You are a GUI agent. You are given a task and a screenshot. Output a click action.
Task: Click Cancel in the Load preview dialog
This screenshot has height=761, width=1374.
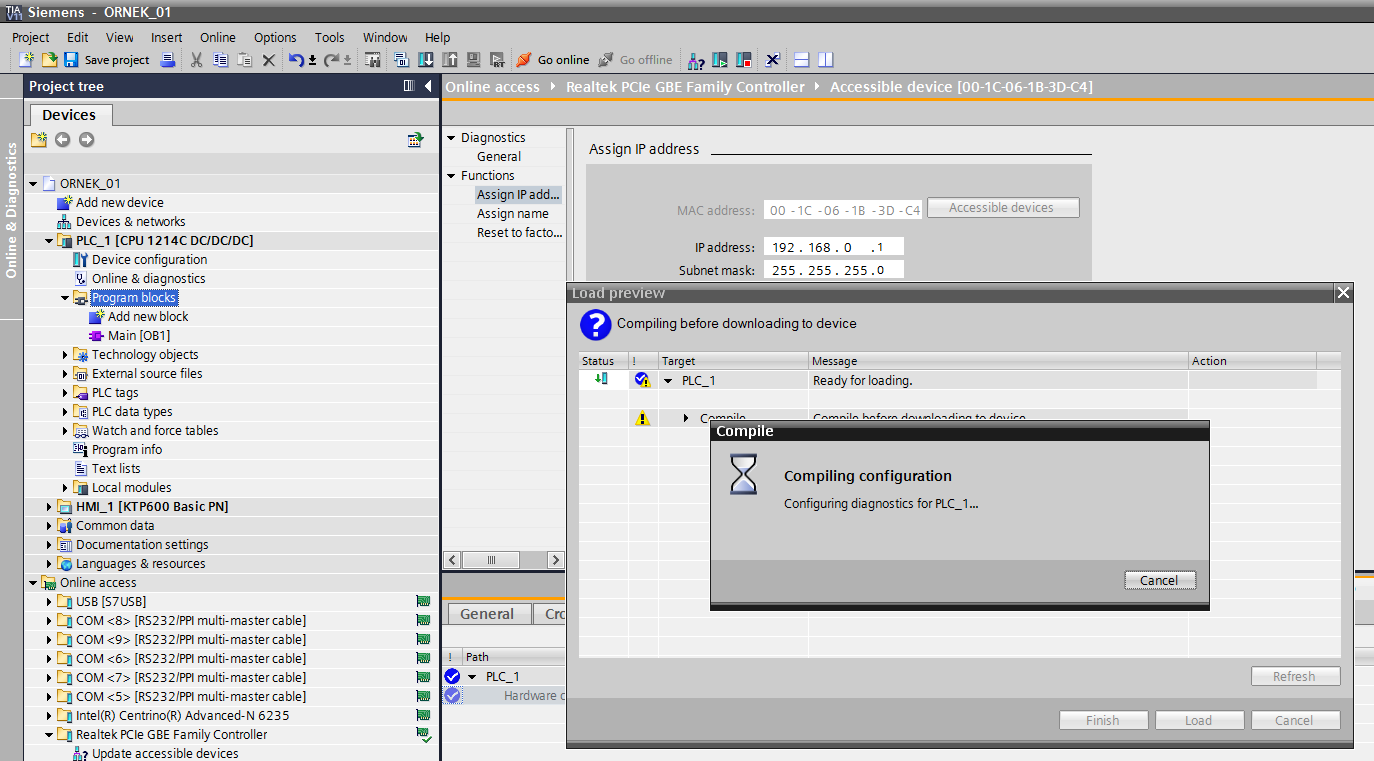tap(1294, 720)
